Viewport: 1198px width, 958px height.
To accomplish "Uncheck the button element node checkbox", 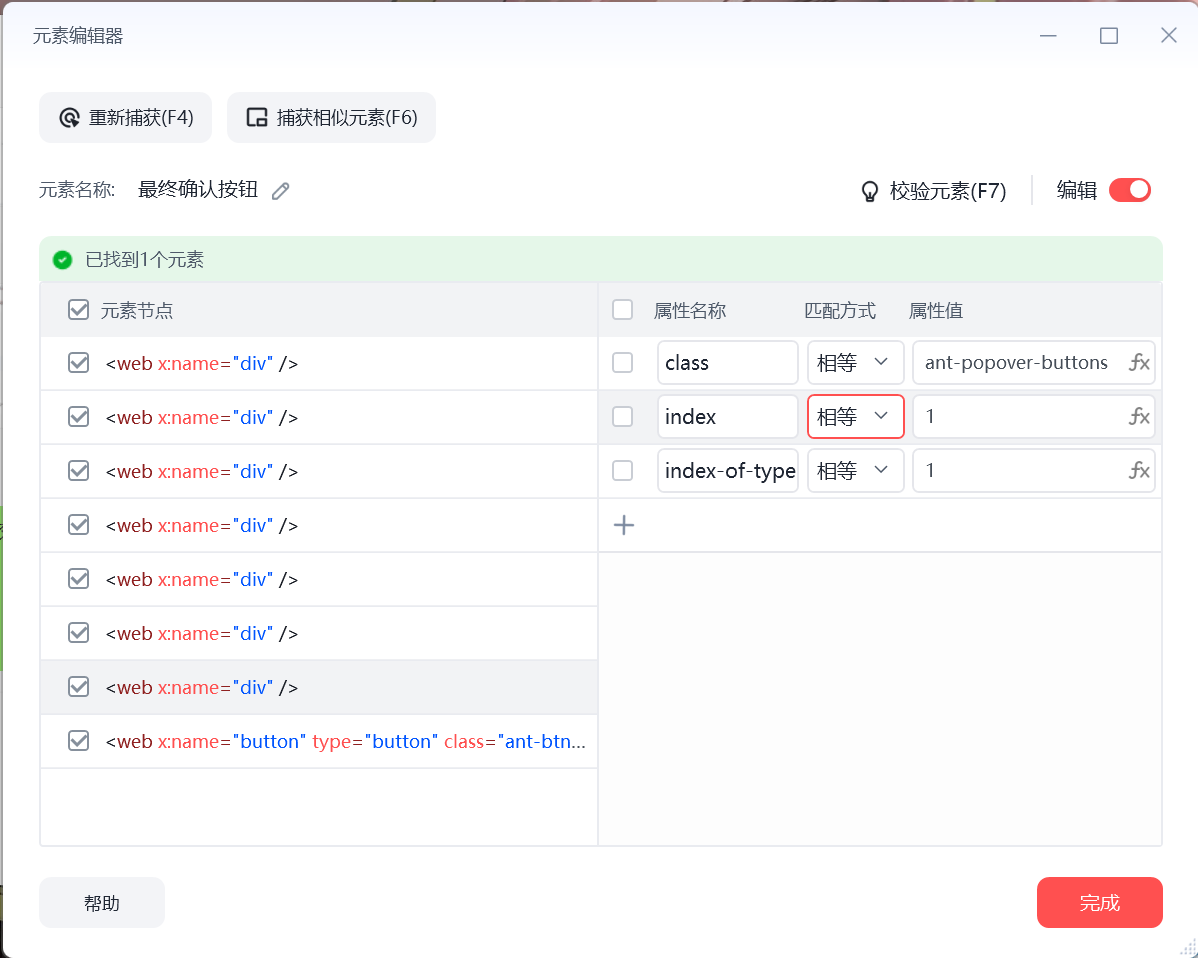I will pyautogui.click(x=78, y=741).
